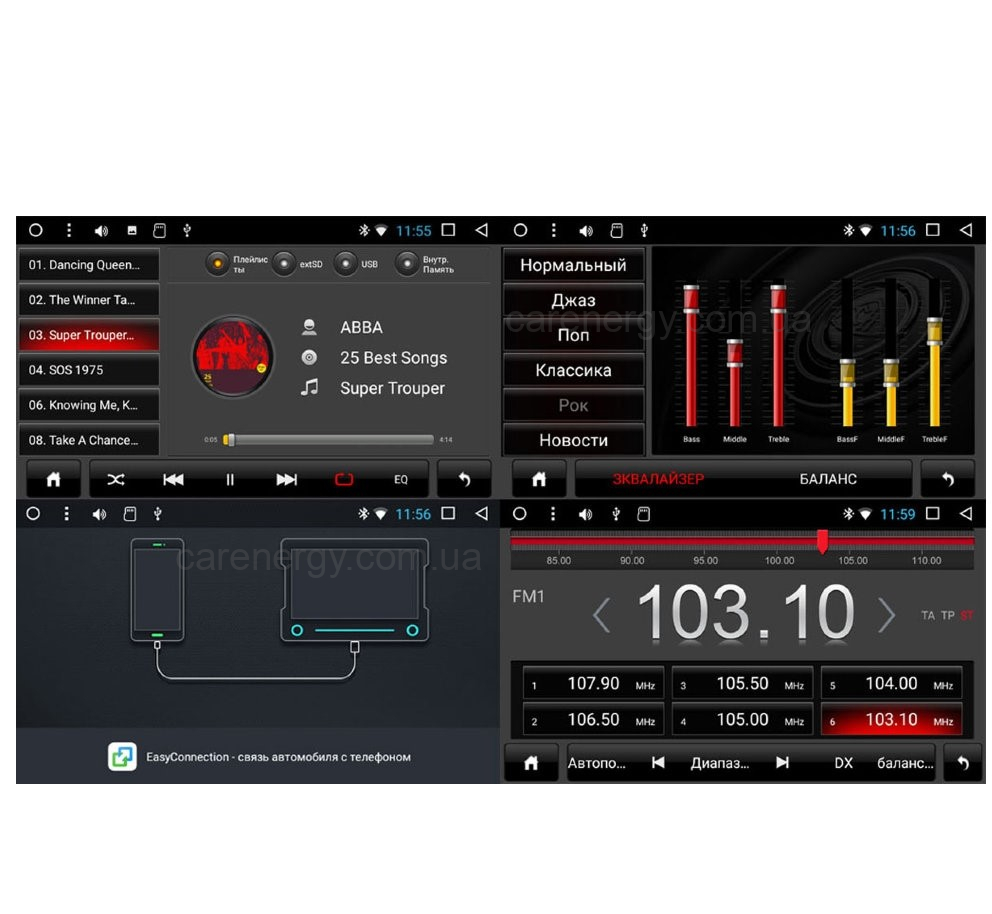992x914 pixels.
Task: Toggle the DX button in the radio
Action: tap(844, 762)
